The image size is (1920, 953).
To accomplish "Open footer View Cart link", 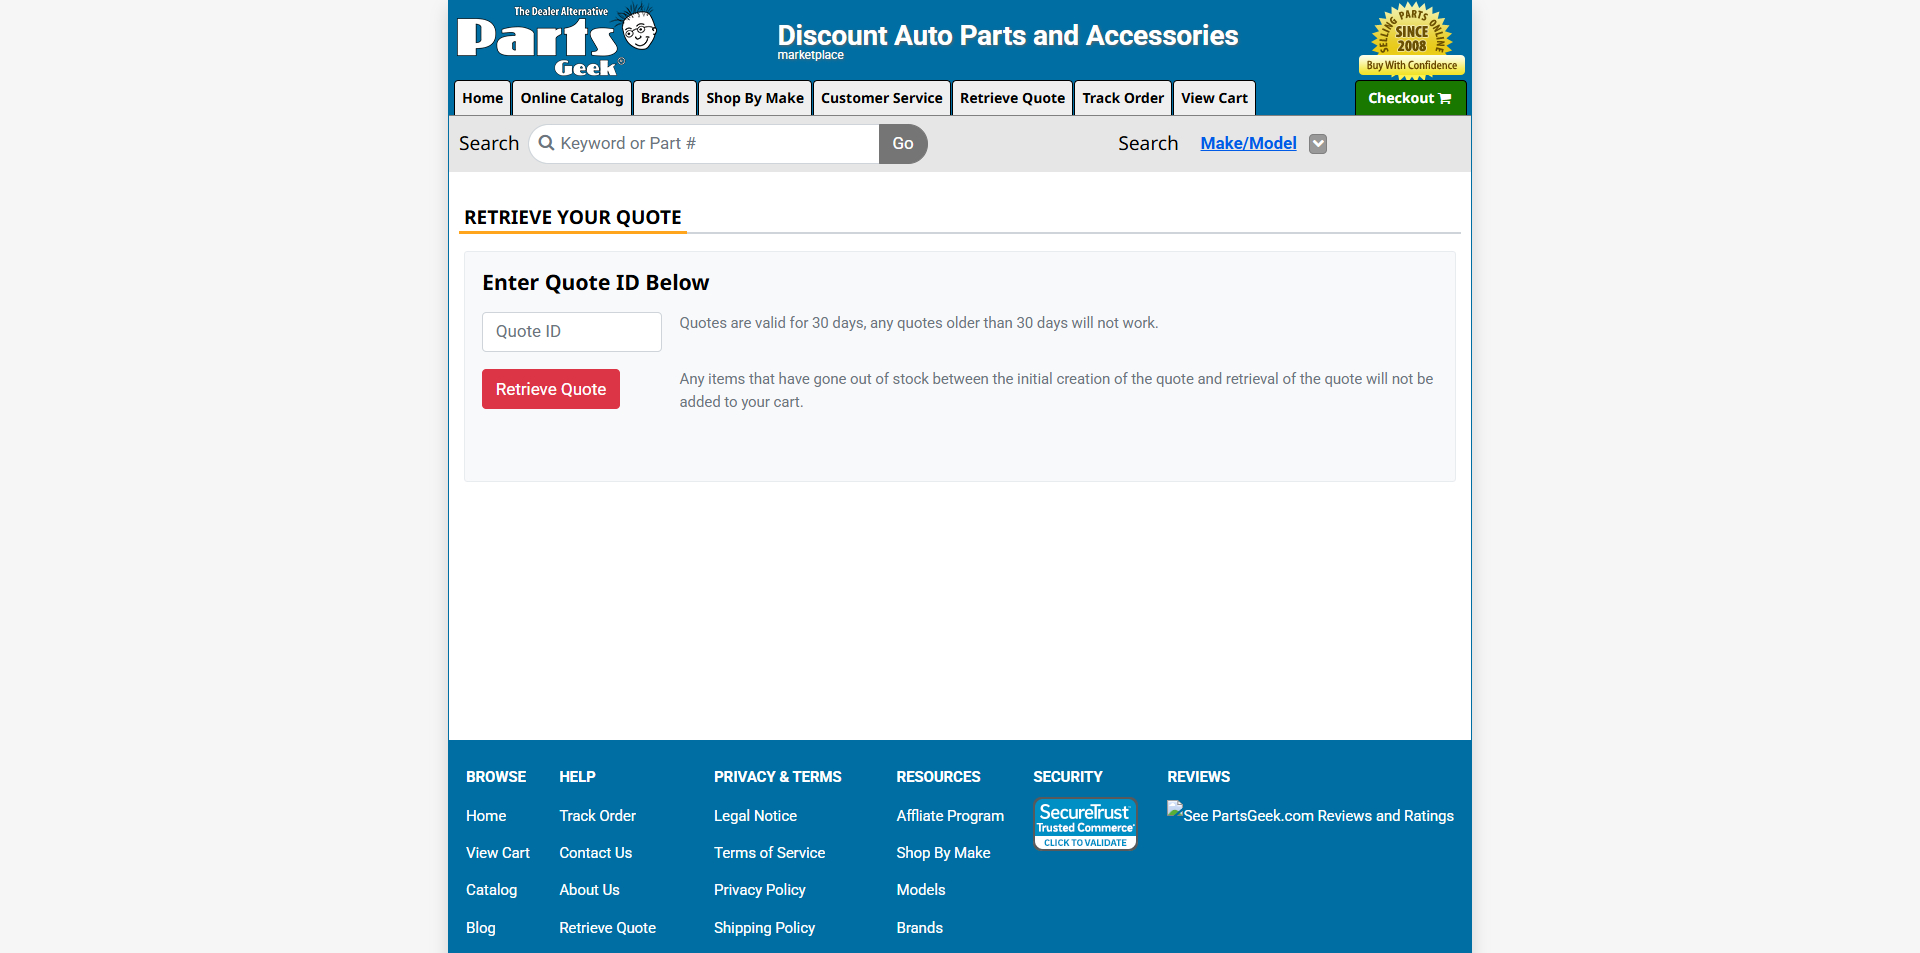I will [x=498, y=853].
